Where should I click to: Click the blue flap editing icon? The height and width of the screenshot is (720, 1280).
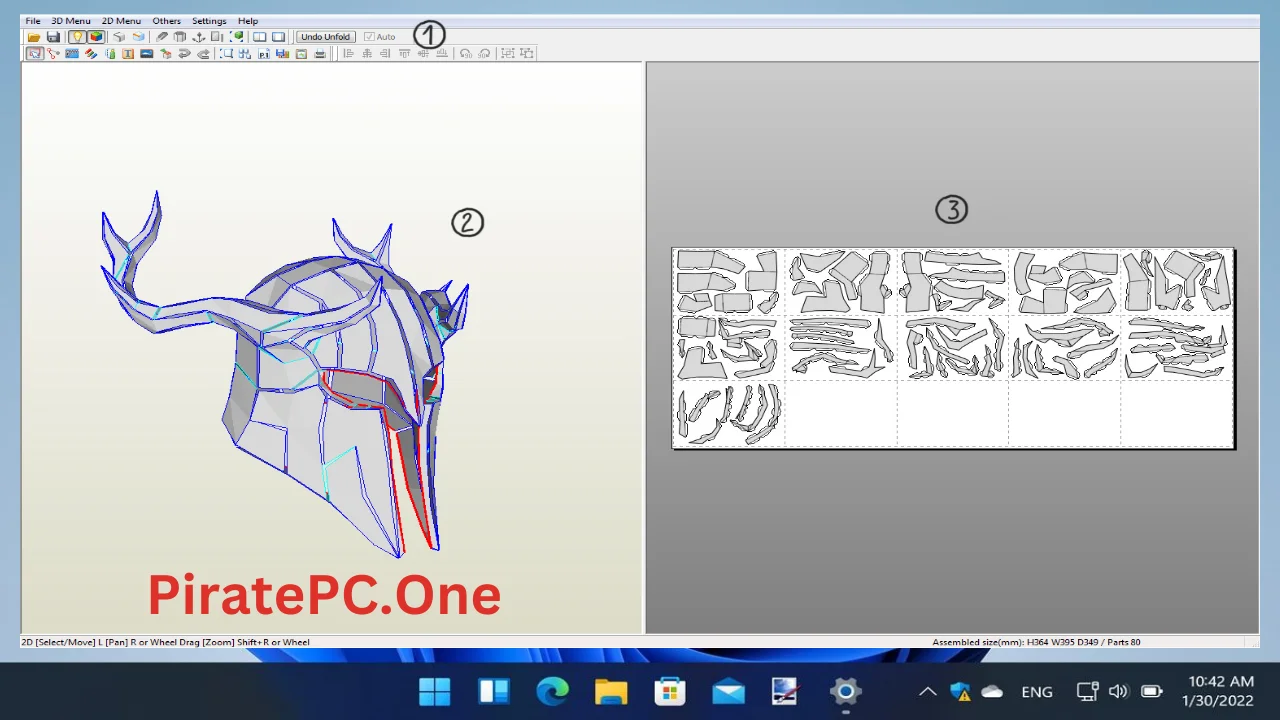click(72, 54)
